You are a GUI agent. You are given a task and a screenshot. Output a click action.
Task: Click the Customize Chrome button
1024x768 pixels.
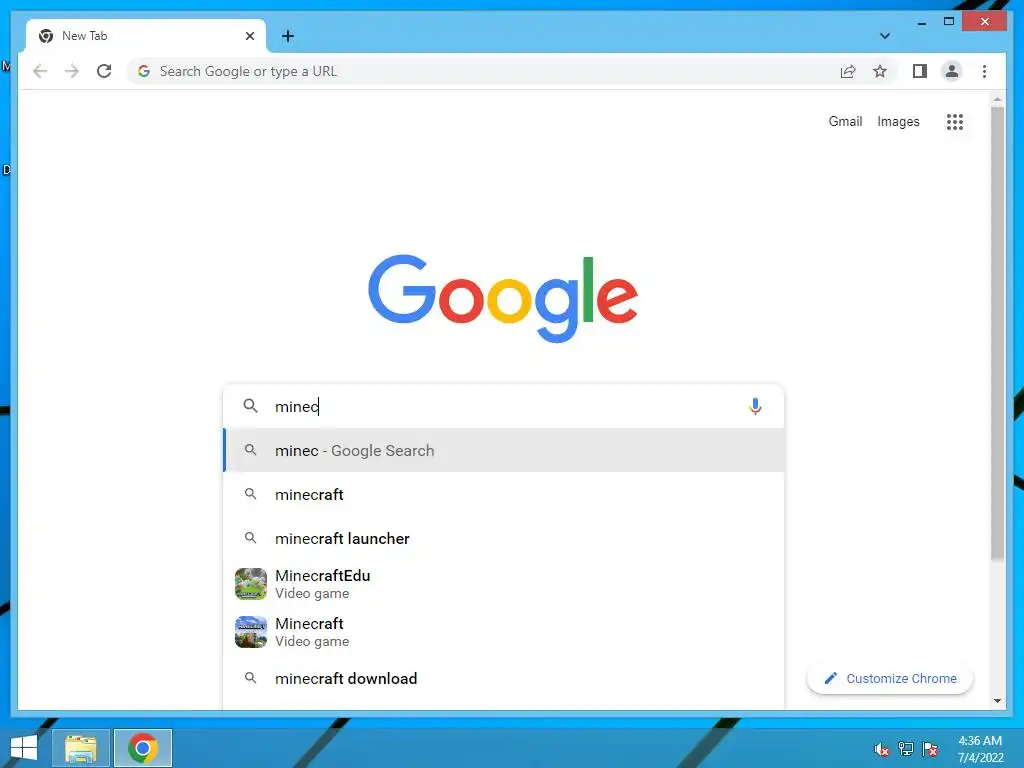(890, 679)
